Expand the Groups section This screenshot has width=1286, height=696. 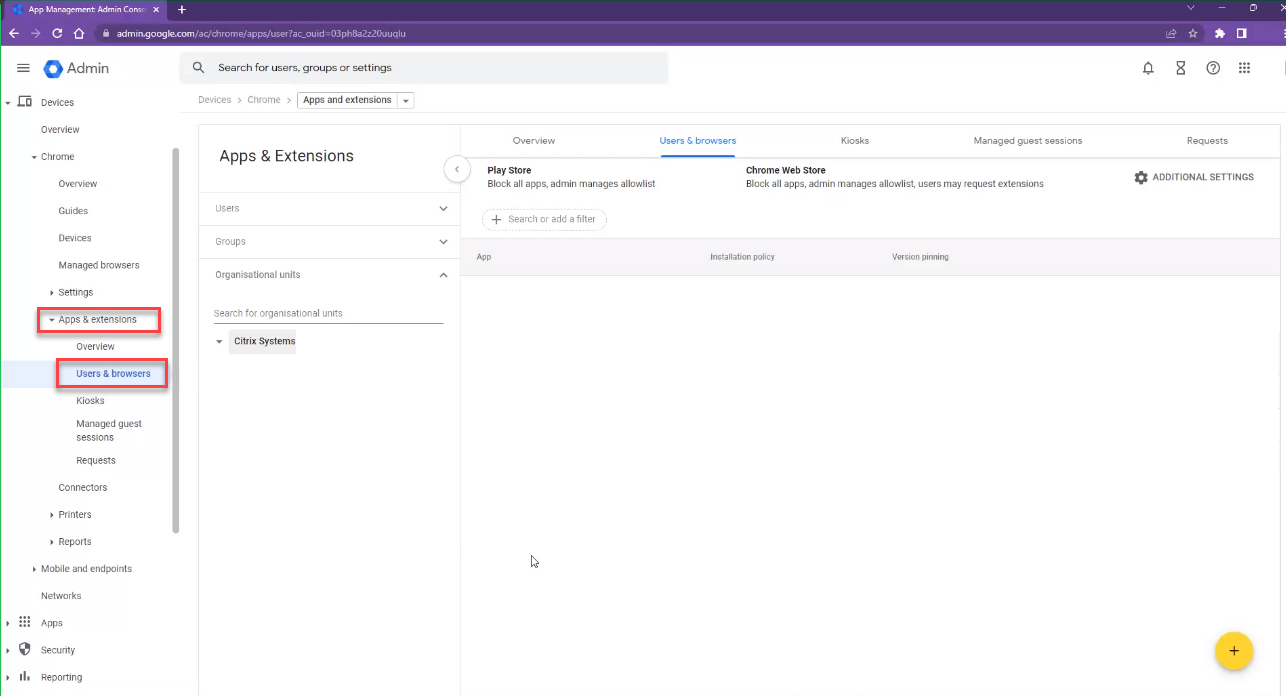coord(443,242)
